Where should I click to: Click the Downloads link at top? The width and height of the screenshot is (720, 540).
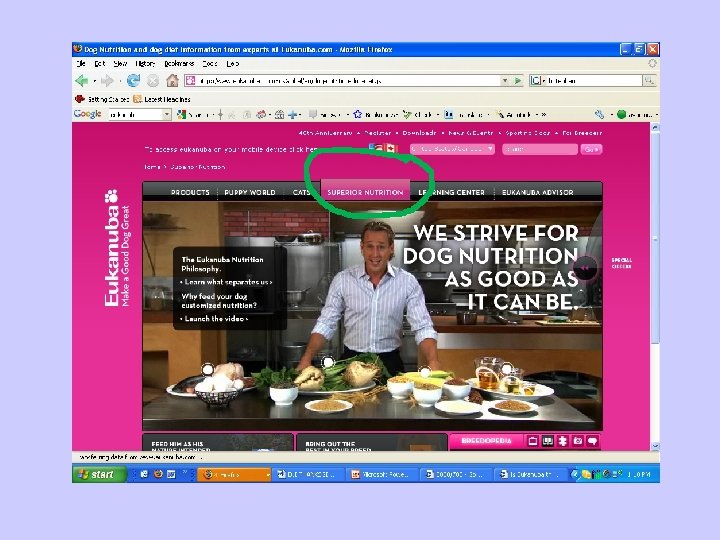(x=419, y=133)
